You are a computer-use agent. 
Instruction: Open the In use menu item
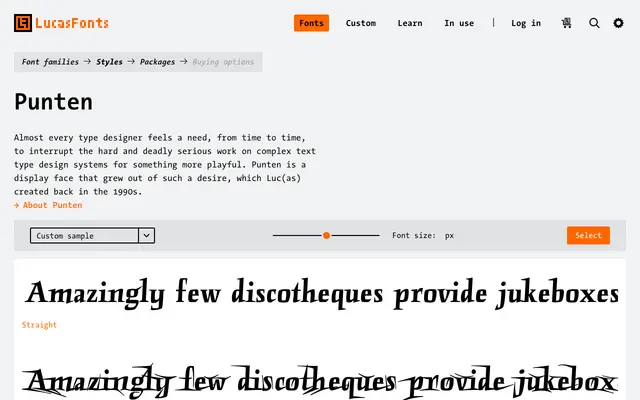pyautogui.click(x=459, y=23)
